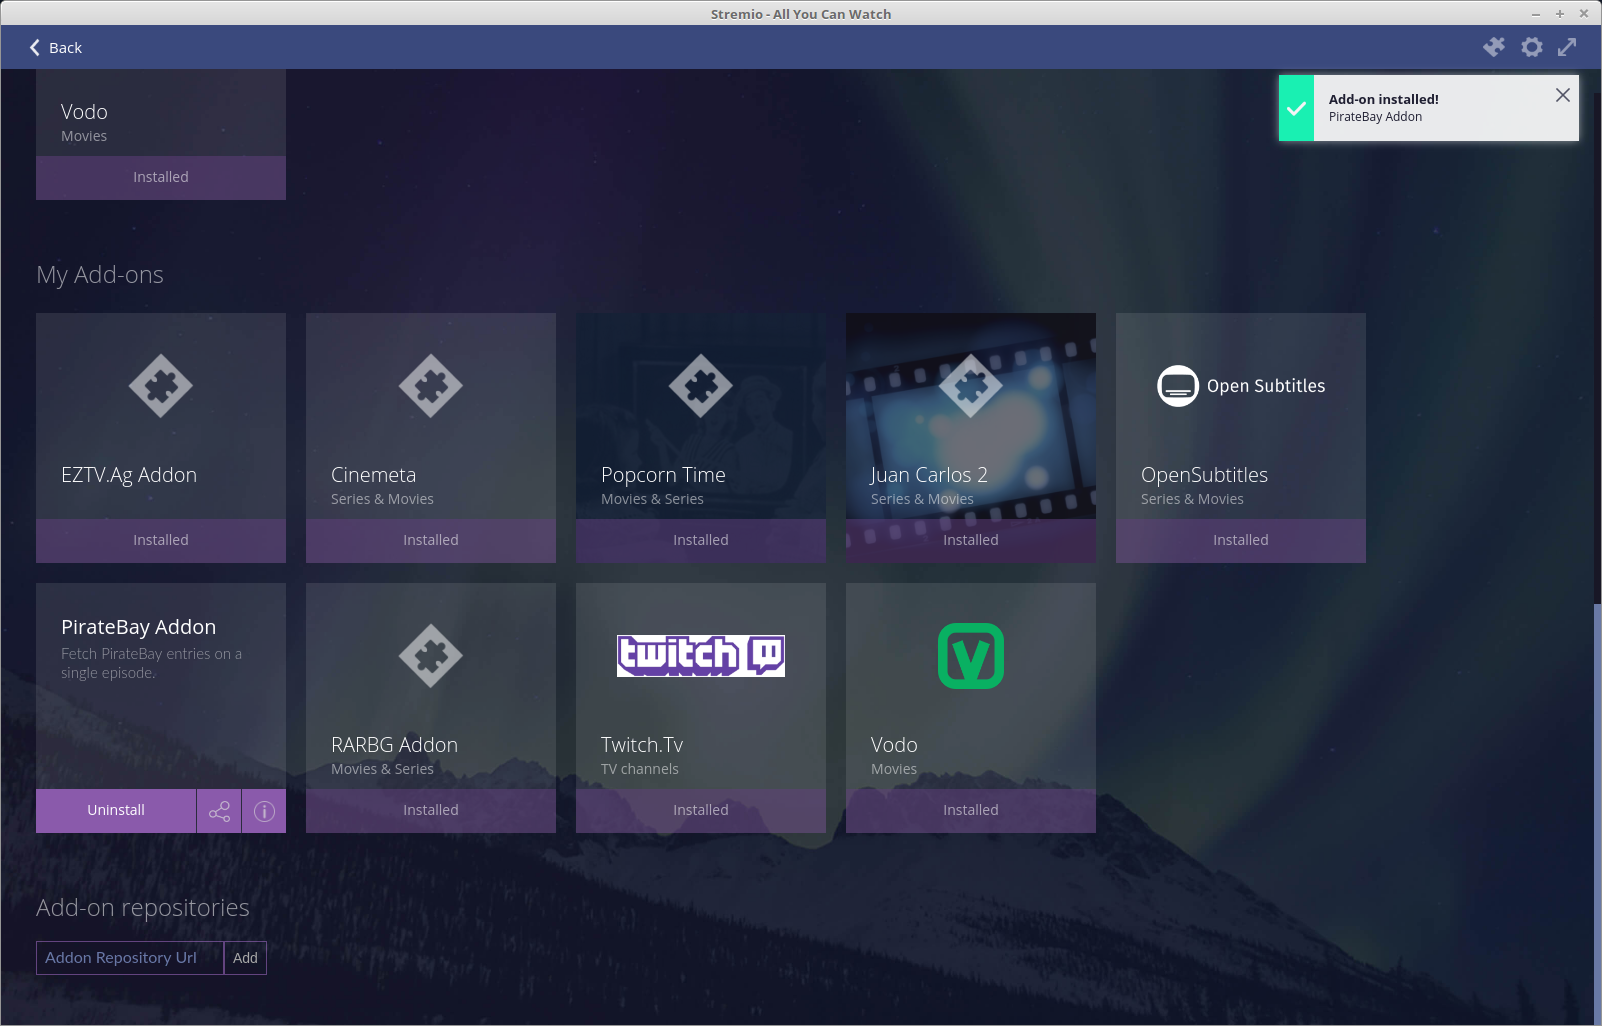Click Installed under Vodo in My Add-ons
This screenshot has height=1026, width=1602.
coord(971,810)
